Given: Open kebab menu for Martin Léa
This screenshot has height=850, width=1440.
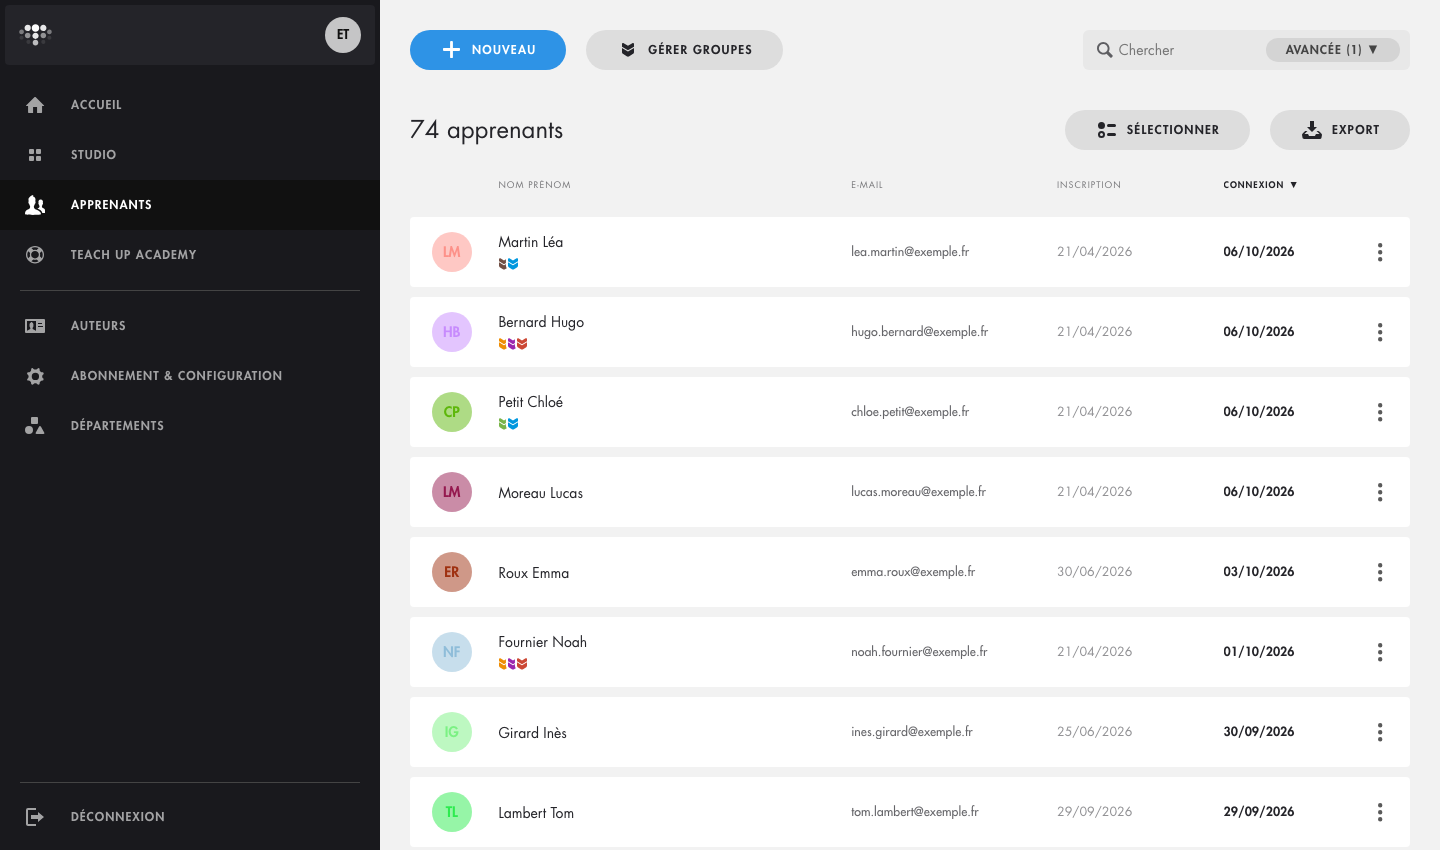Looking at the screenshot, I should (x=1380, y=252).
